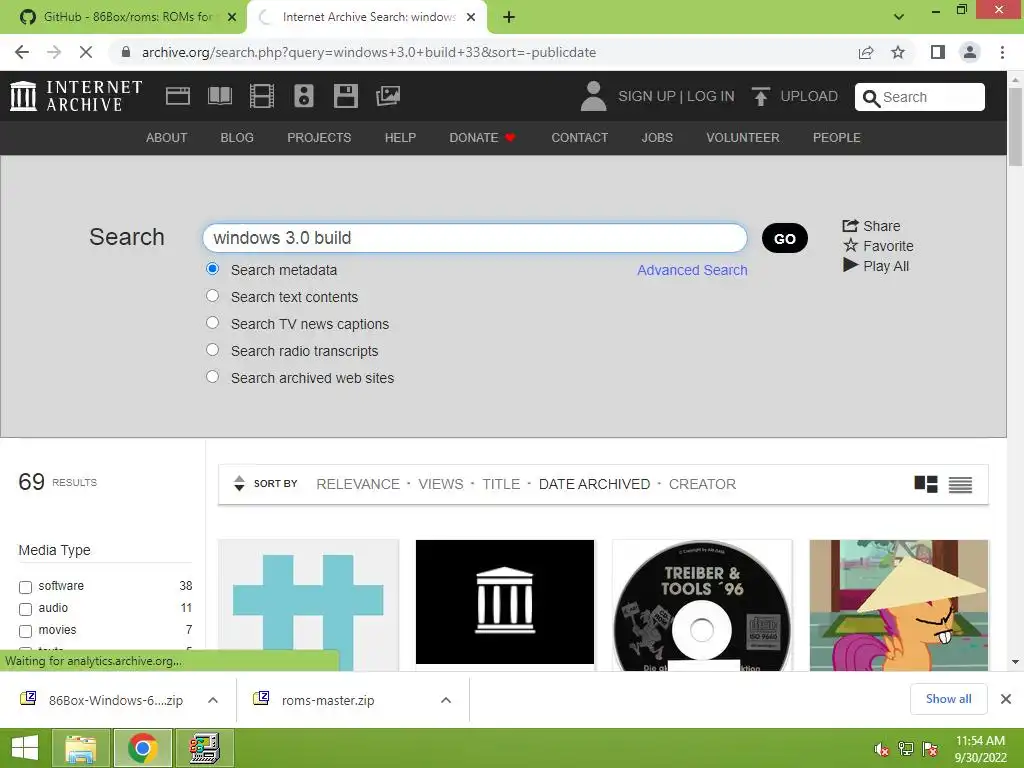
Task: Toggle sort direction arrows
Action: [x=239, y=483]
